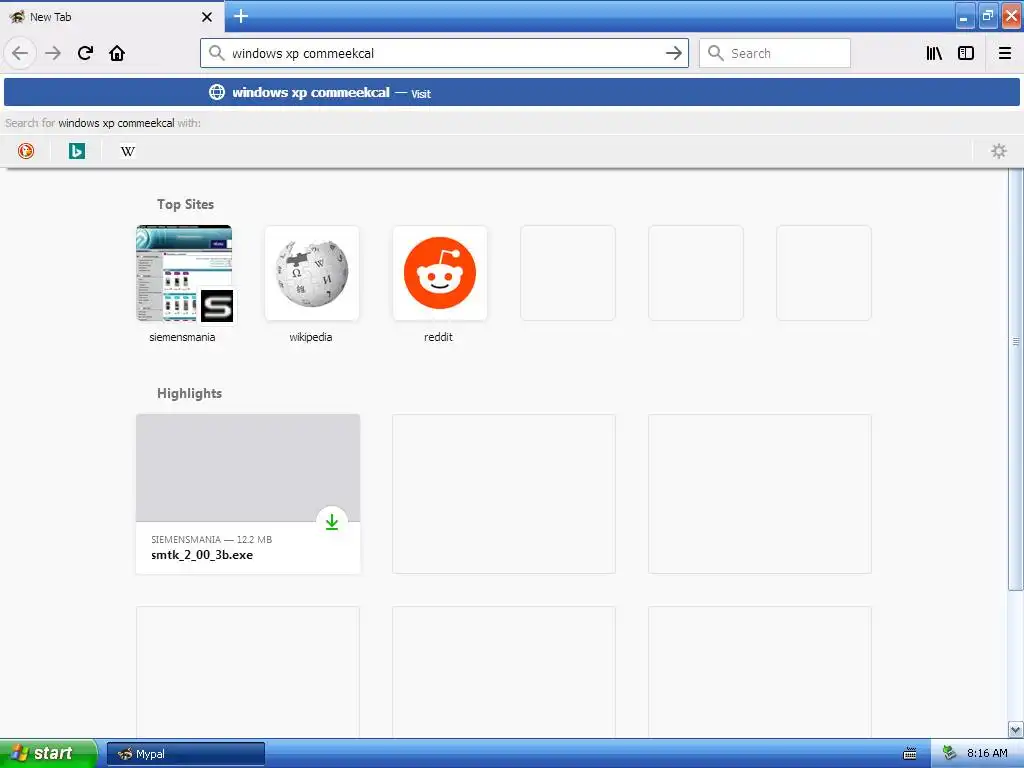This screenshot has width=1024, height=768.
Task: Open the hamburger application menu
Action: (x=1005, y=53)
